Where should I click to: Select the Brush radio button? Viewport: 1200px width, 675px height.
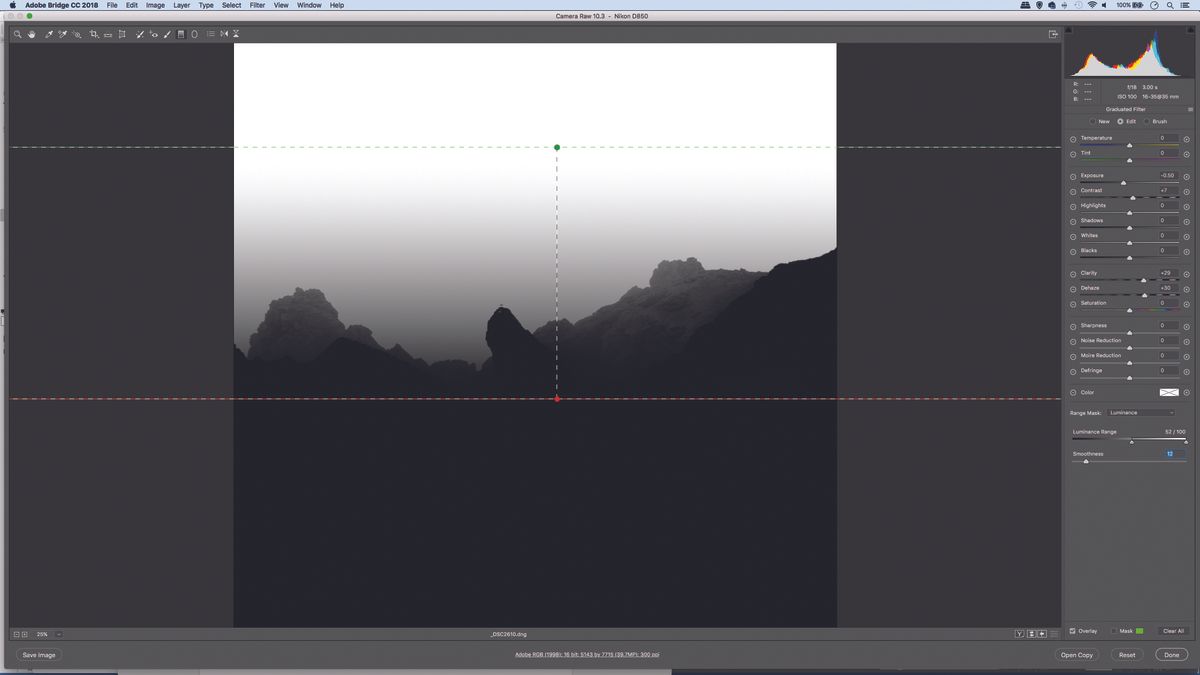tap(1145, 121)
